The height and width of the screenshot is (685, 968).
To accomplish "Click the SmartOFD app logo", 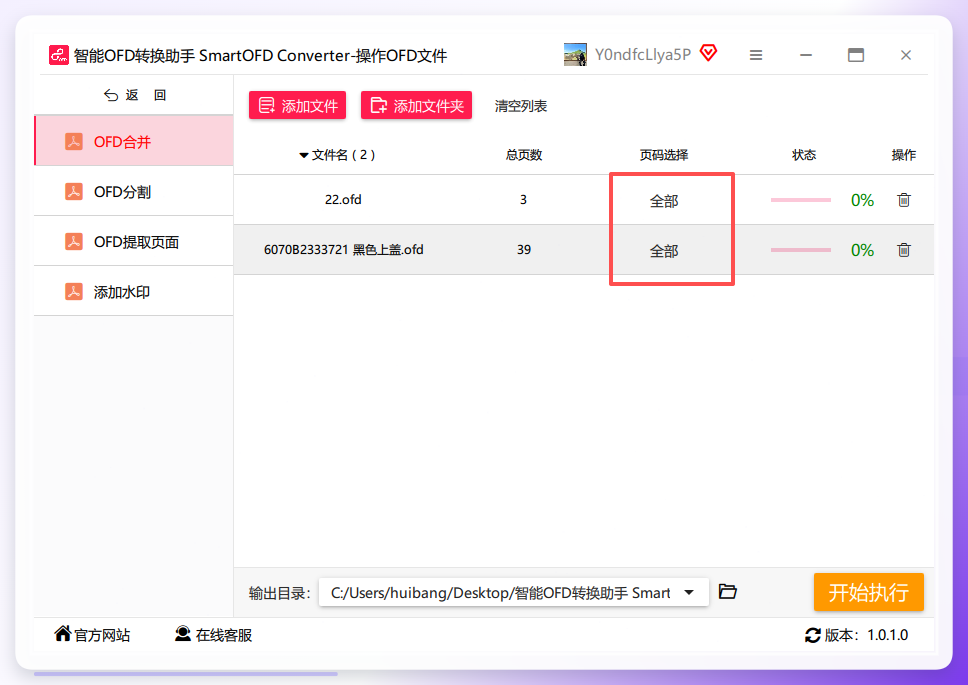I will pyautogui.click(x=59, y=55).
